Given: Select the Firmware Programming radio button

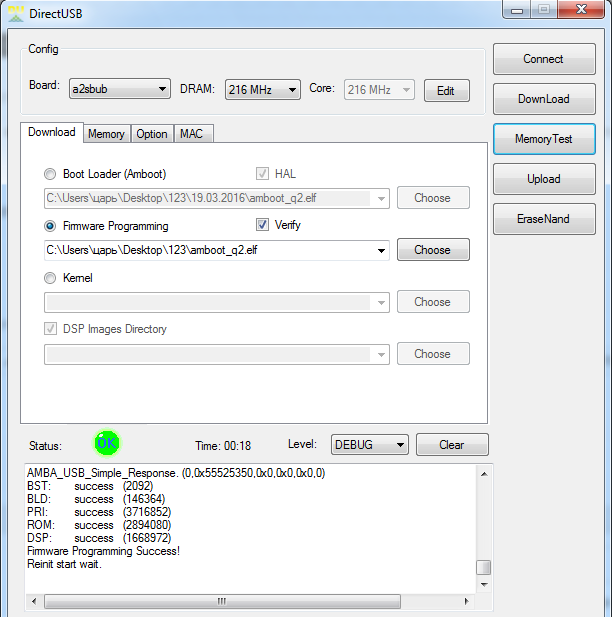Looking at the screenshot, I should [x=51, y=226].
